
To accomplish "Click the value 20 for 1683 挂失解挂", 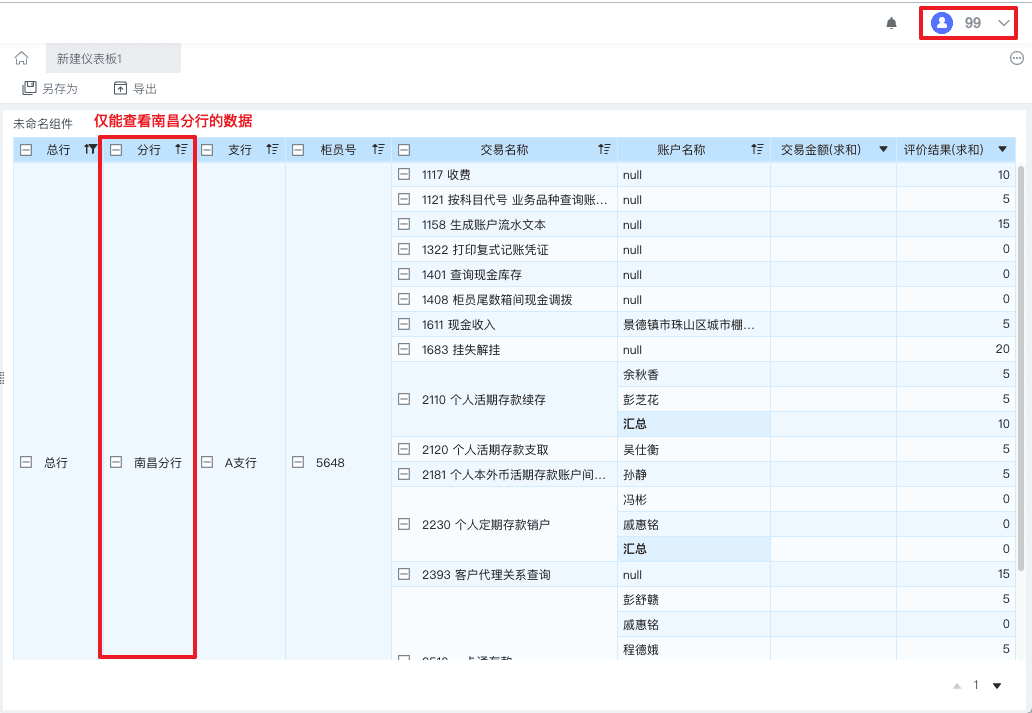I will click(1002, 349).
